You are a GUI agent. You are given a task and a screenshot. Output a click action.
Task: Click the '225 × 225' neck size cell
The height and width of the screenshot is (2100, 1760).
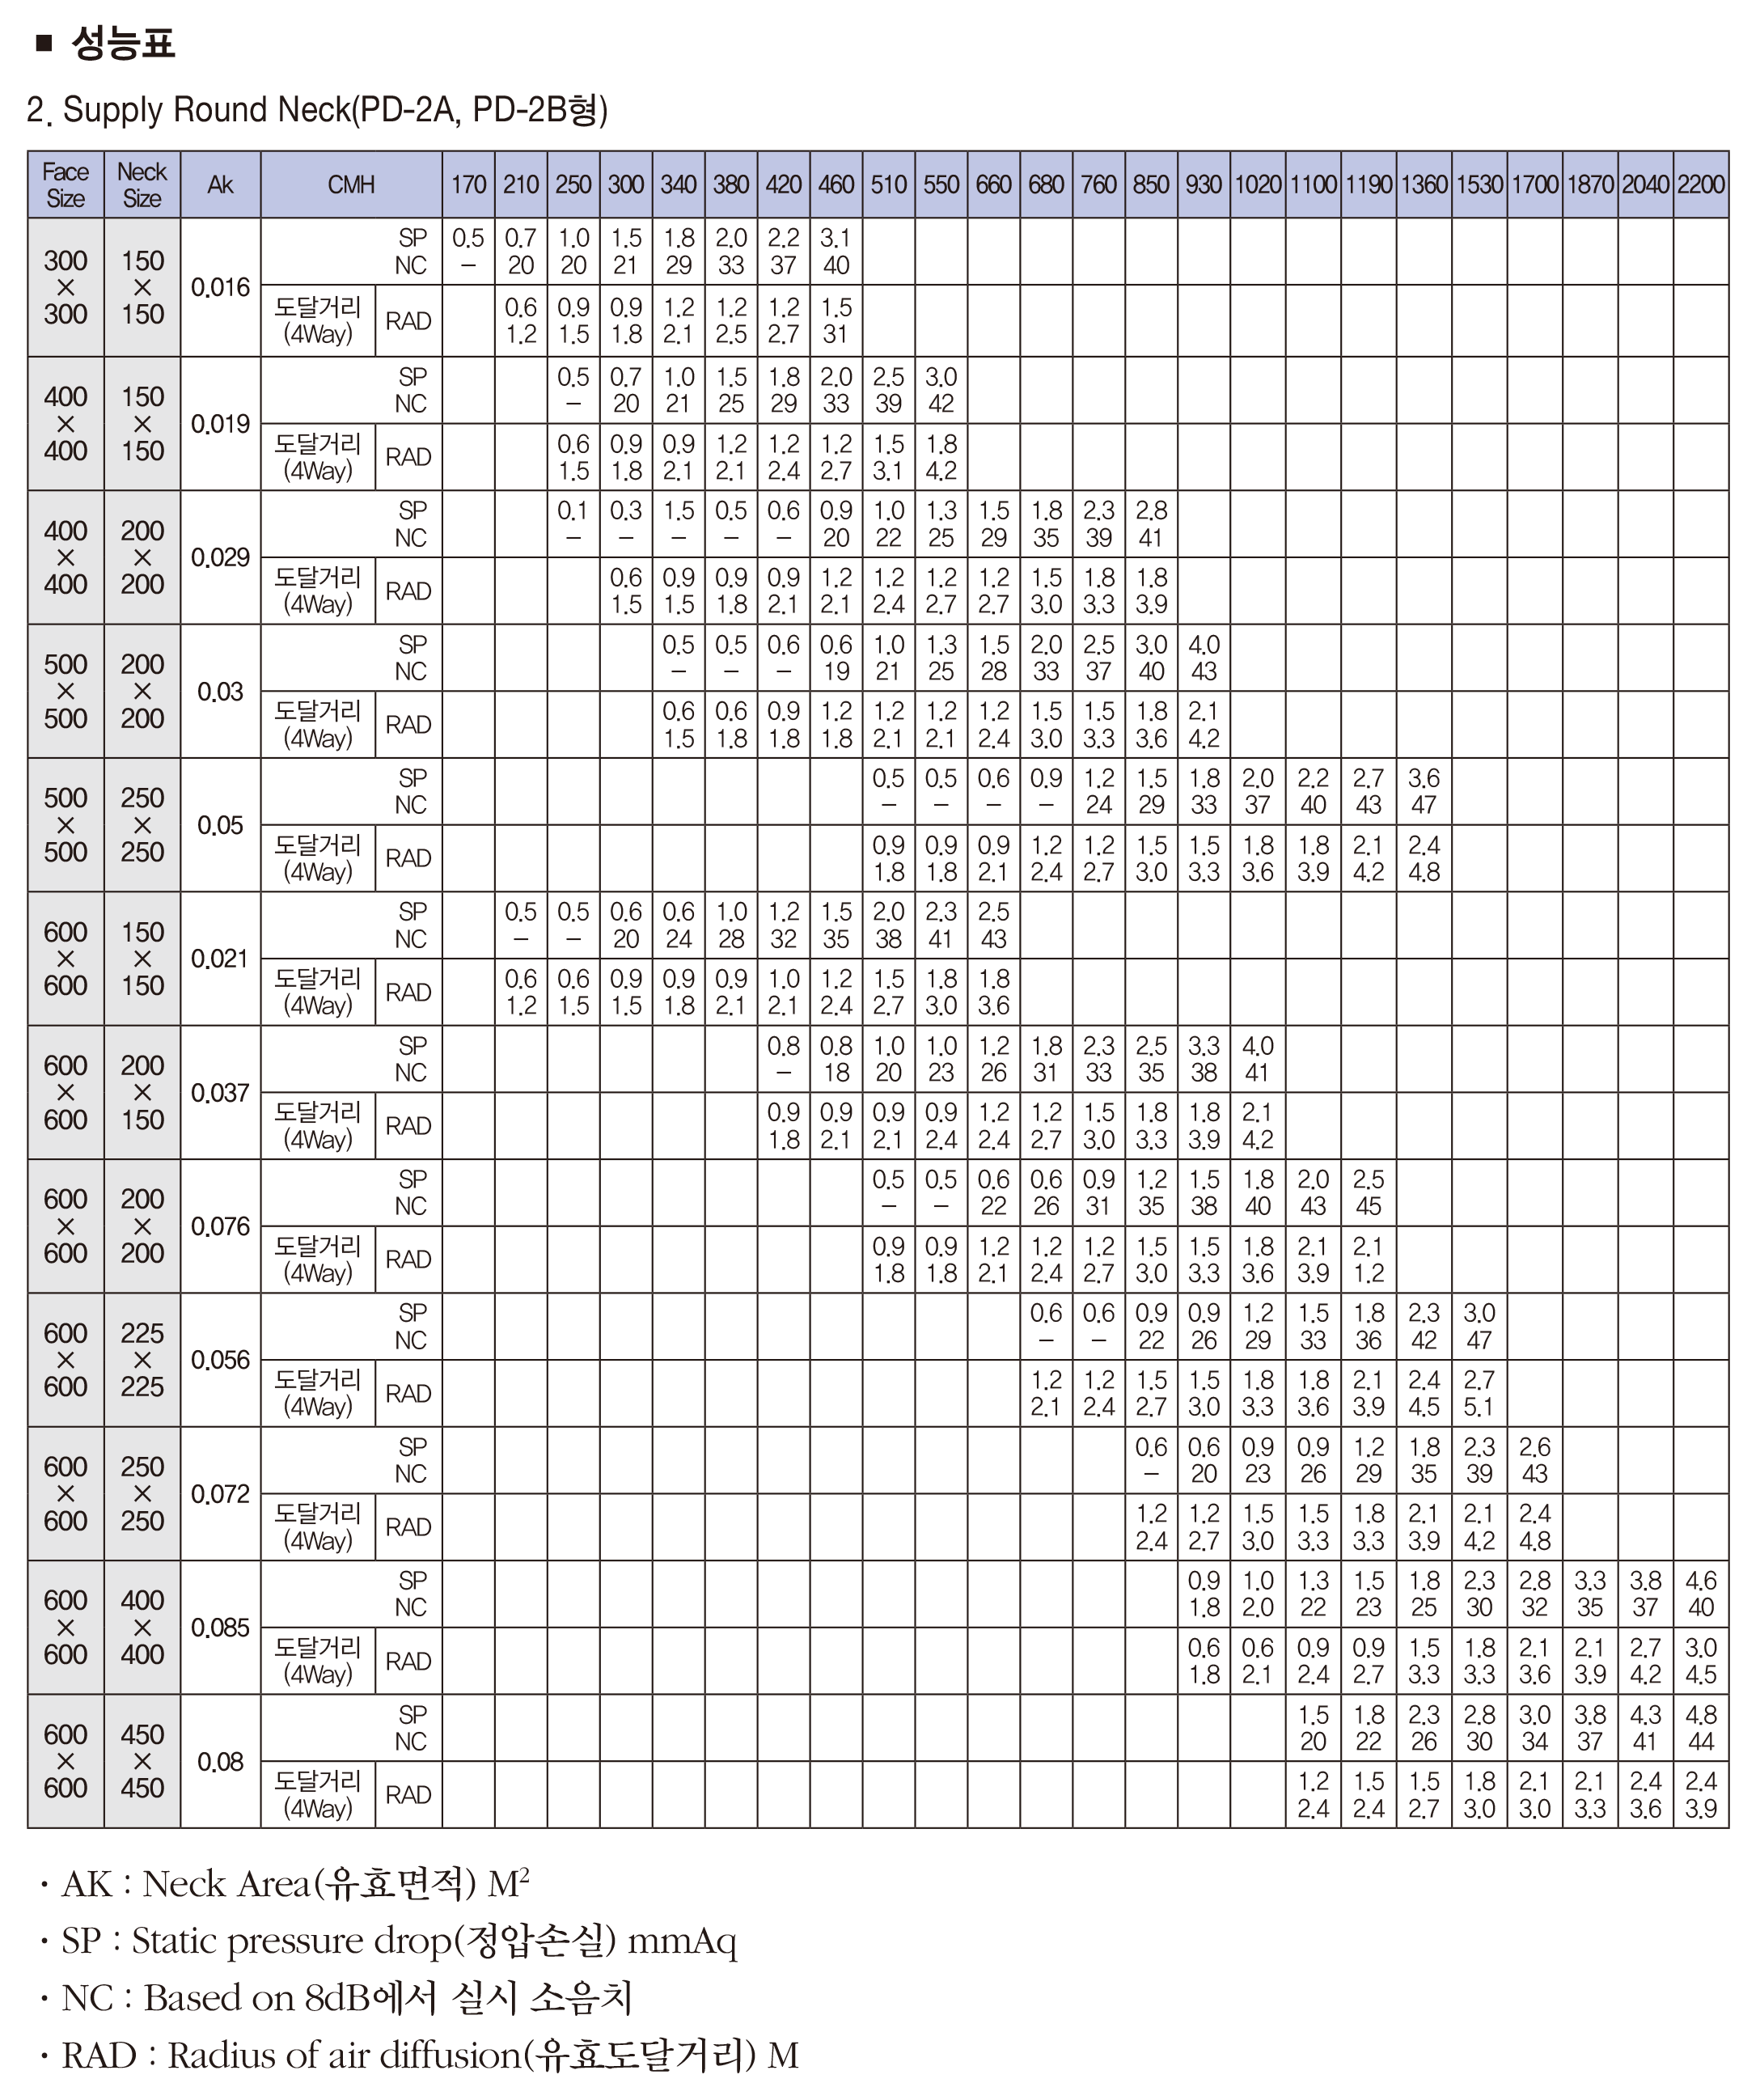(142, 1360)
